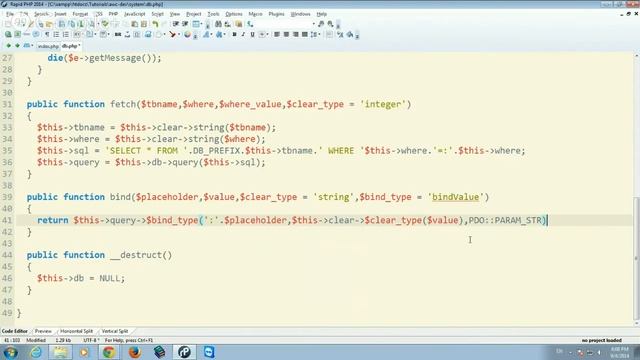Image resolution: width=640 pixels, height=360 pixels.
Task: Click the 'die($e->getMessage());' line
Action: tap(104, 58)
